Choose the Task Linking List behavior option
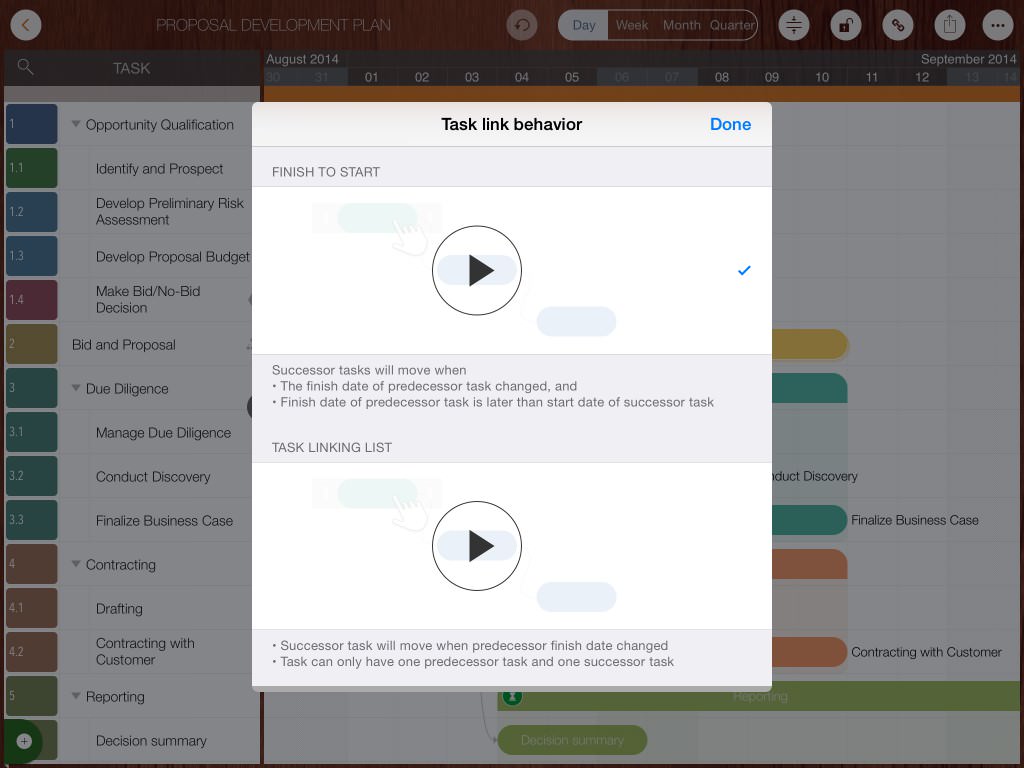Image resolution: width=1024 pixels, height=768 pixels. 744,546
